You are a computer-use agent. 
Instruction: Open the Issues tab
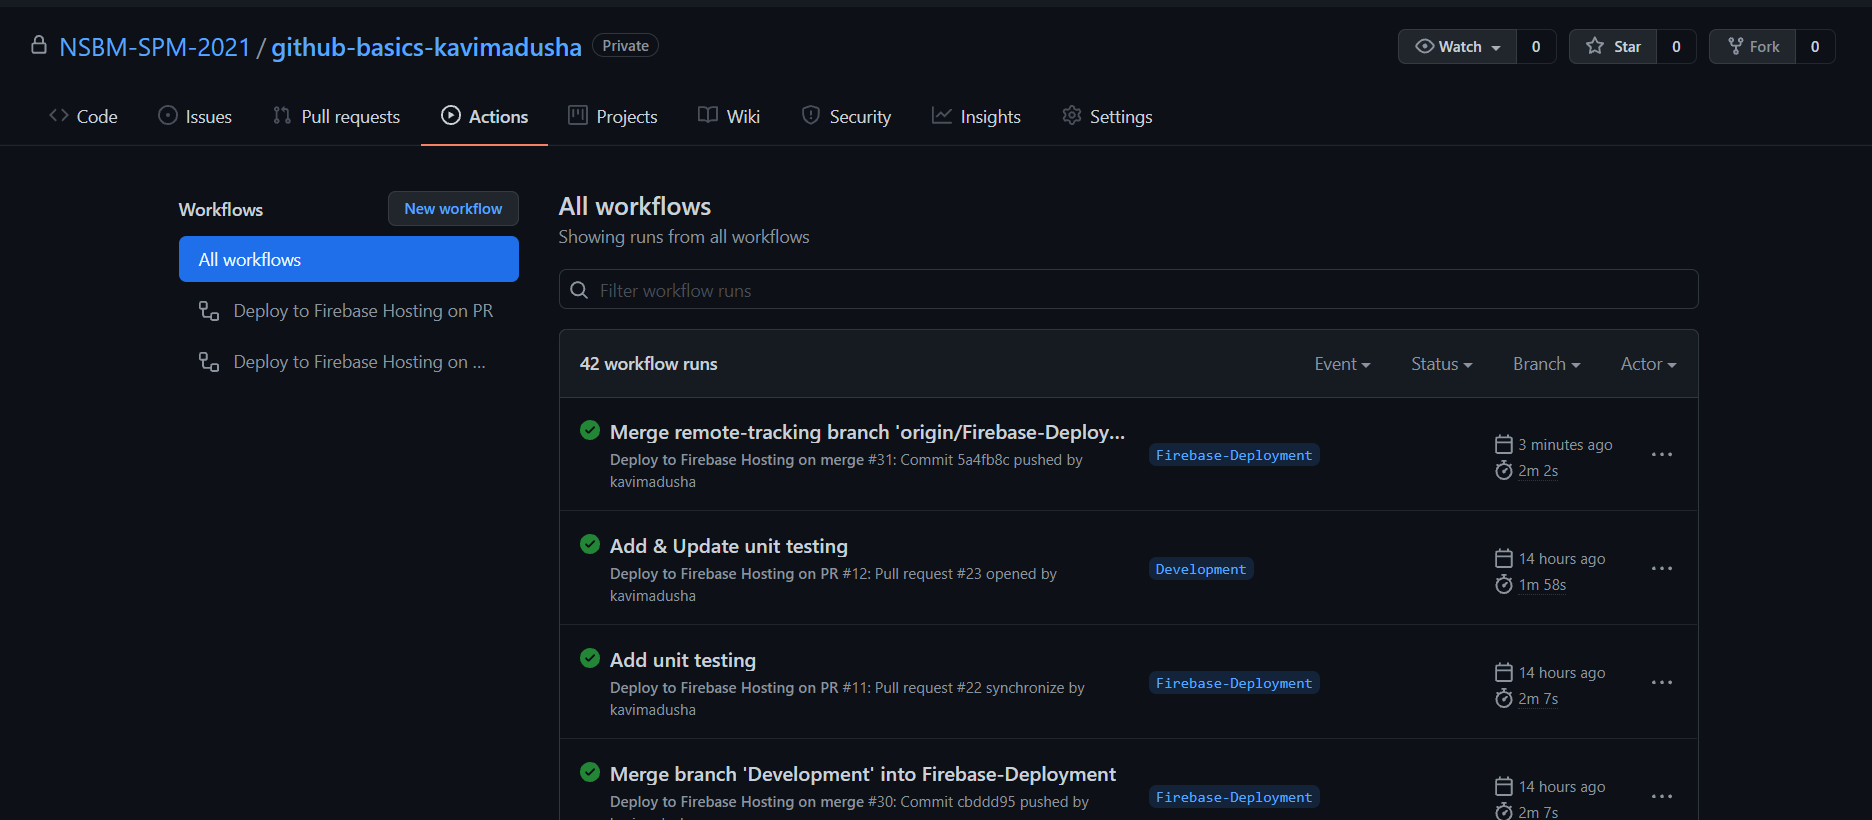pos(195,116)
